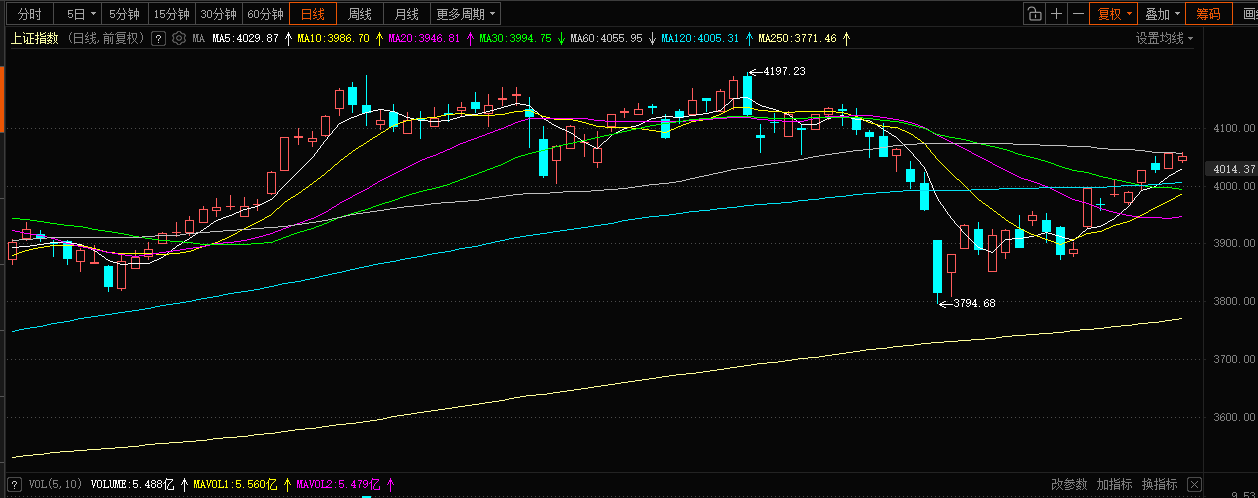The image size is (1258, 498).
Task: Open the 5日 period dropdown
Action: (x=82, y=14)
